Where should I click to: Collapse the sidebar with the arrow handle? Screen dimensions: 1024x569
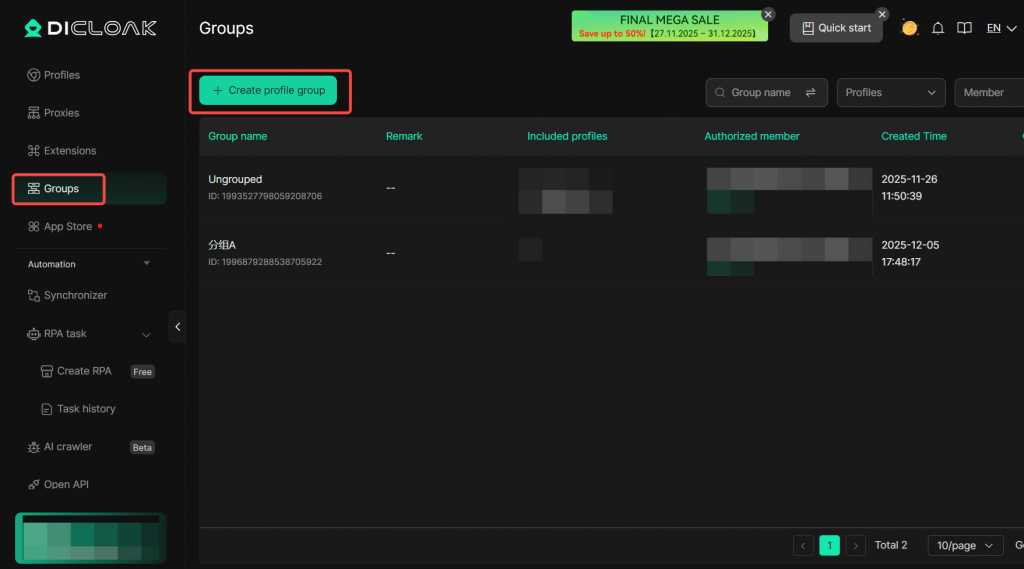coord(177,327)
